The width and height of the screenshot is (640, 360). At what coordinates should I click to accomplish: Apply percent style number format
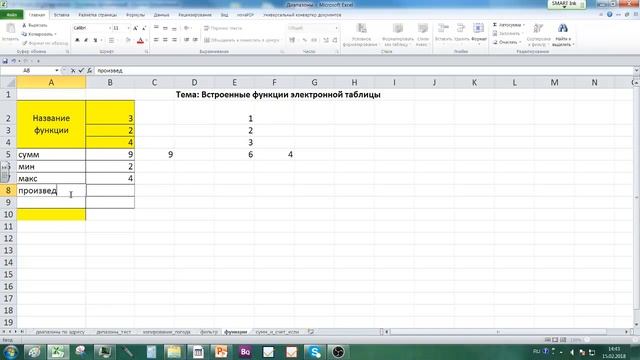[304, 40]
